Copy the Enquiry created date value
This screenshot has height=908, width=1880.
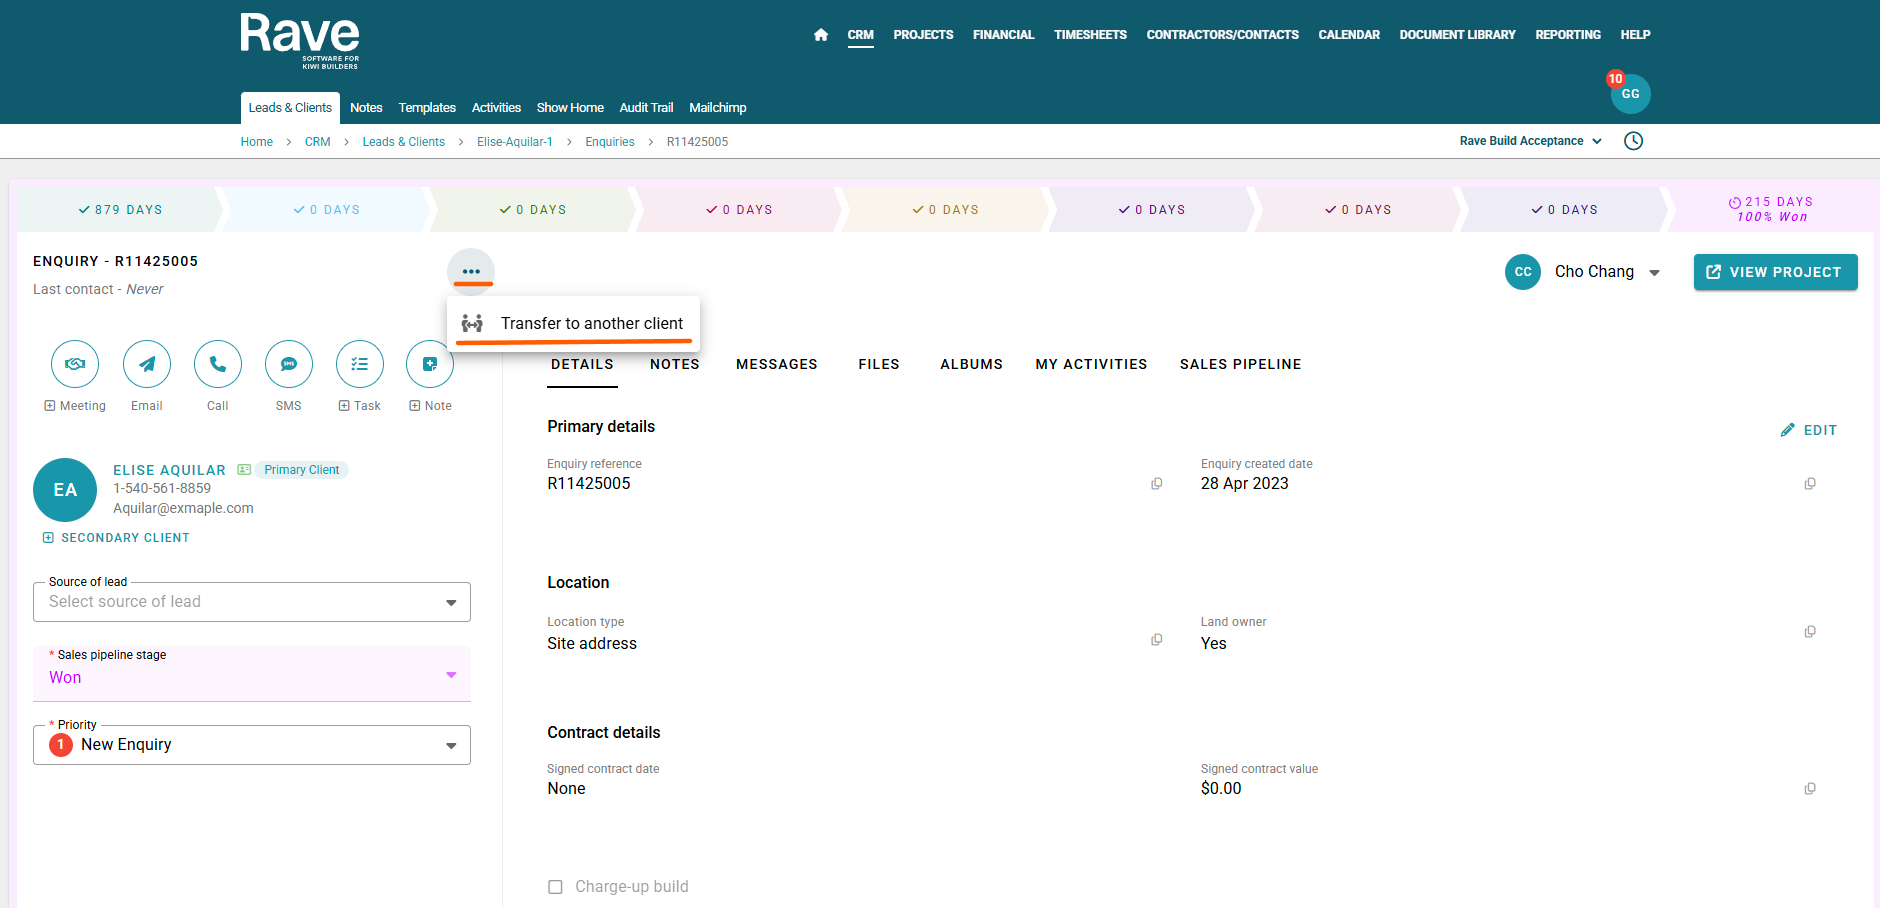point(1810,484)
